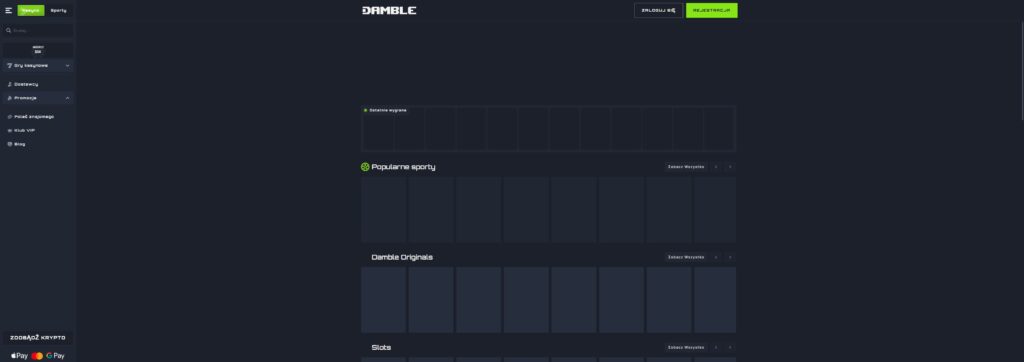Click the green Rejestracja button
The image size is (1024, 362).
point(711,10)
